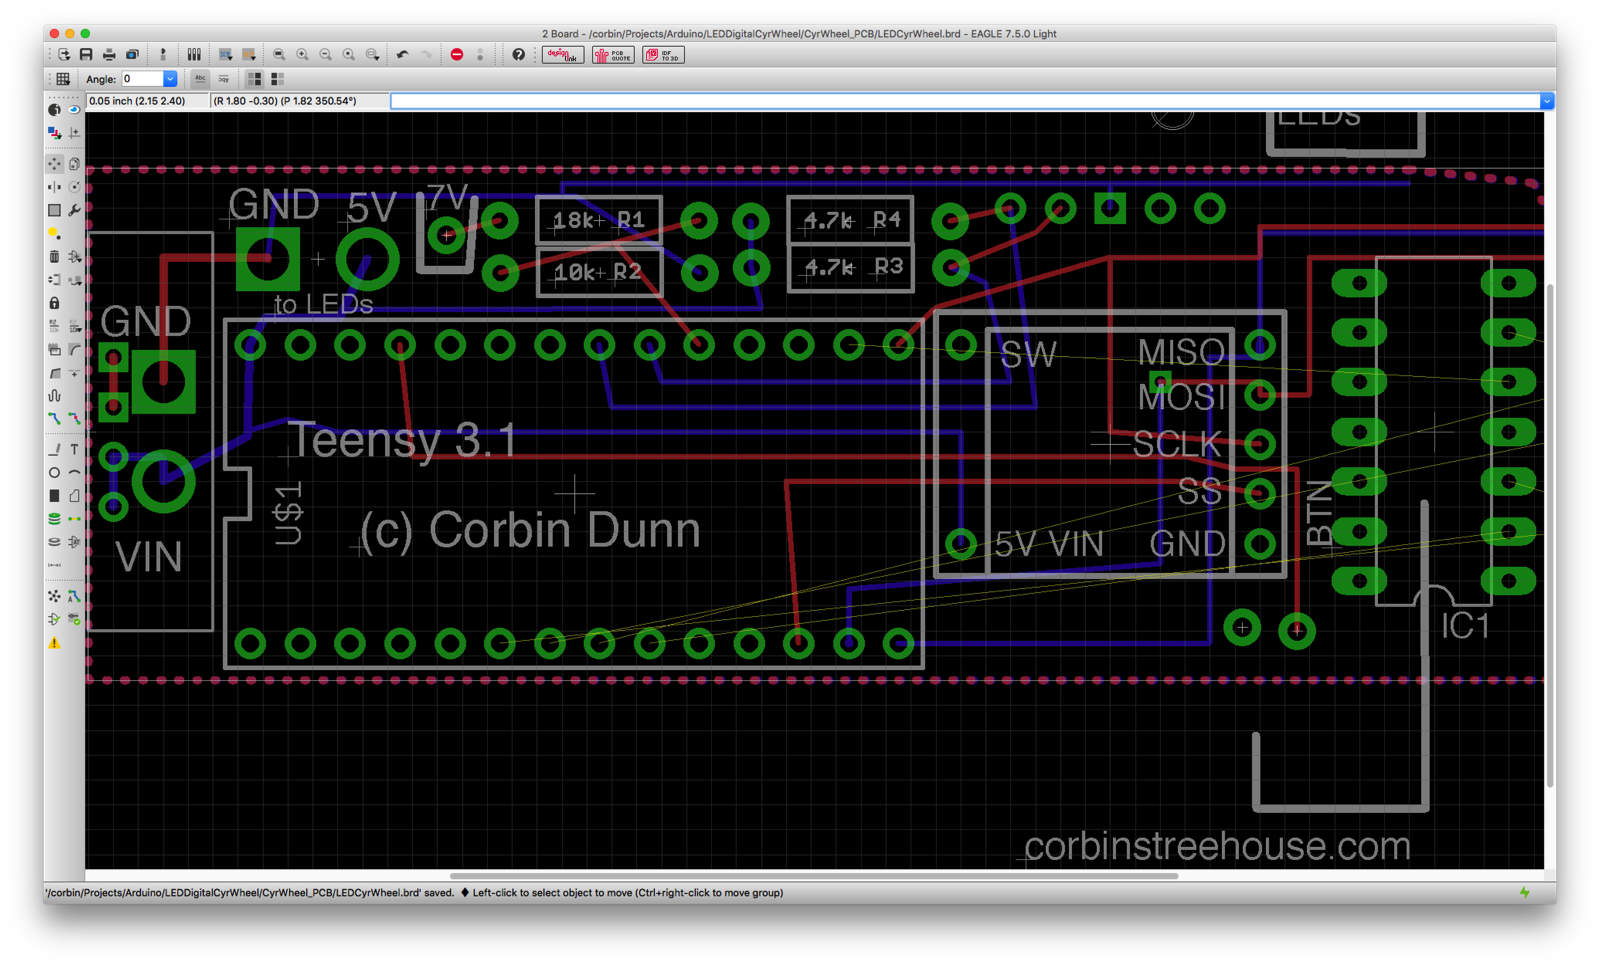Open the Script (SCR) dropdown
The height and width of the screenshot is (966, 1600).
[x=226, y=55]
